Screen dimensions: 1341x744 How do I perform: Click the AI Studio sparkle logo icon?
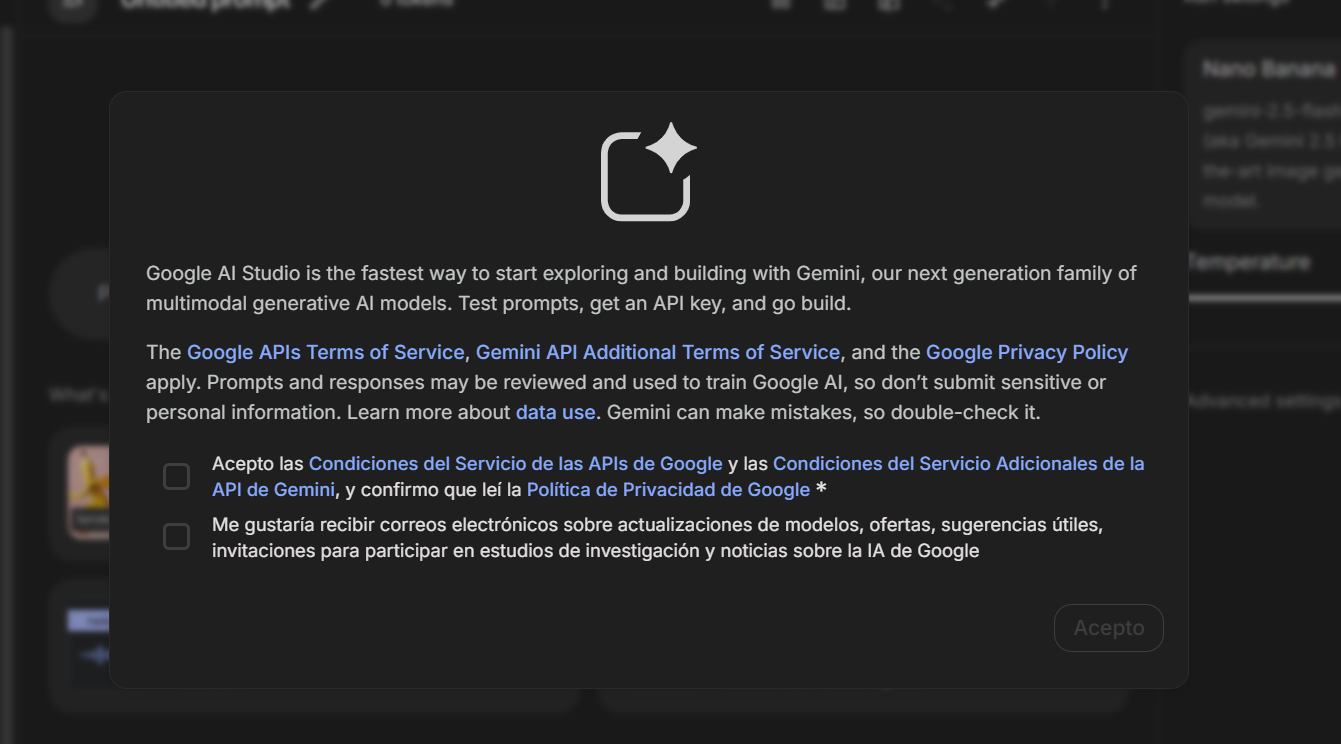tap(648, 172)
